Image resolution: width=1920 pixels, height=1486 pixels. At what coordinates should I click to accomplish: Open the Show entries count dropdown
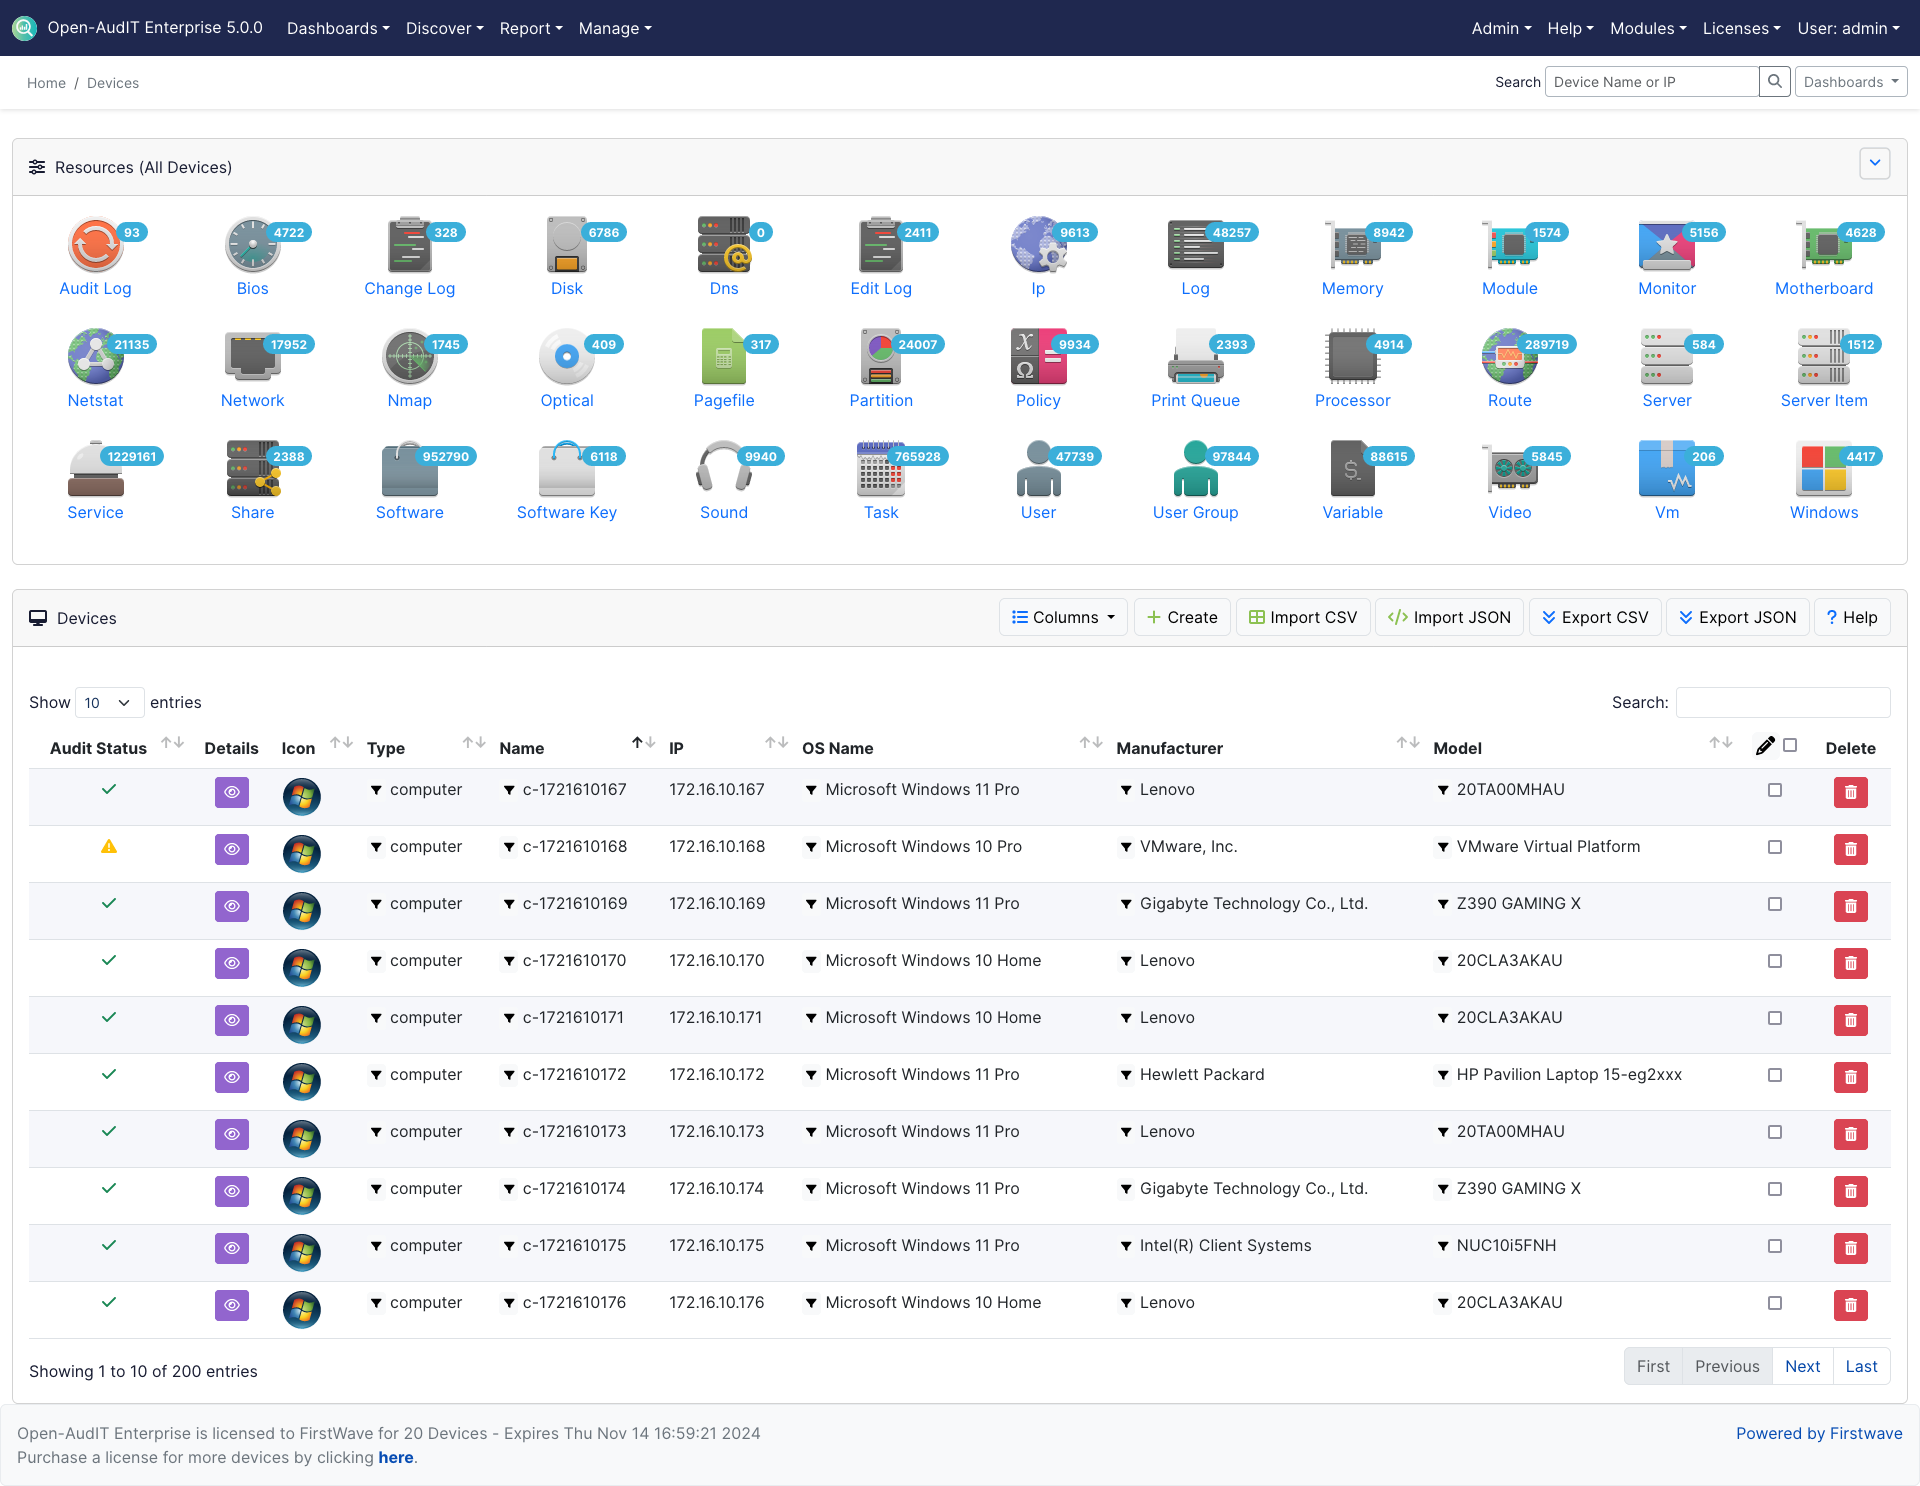click(109, 702)
